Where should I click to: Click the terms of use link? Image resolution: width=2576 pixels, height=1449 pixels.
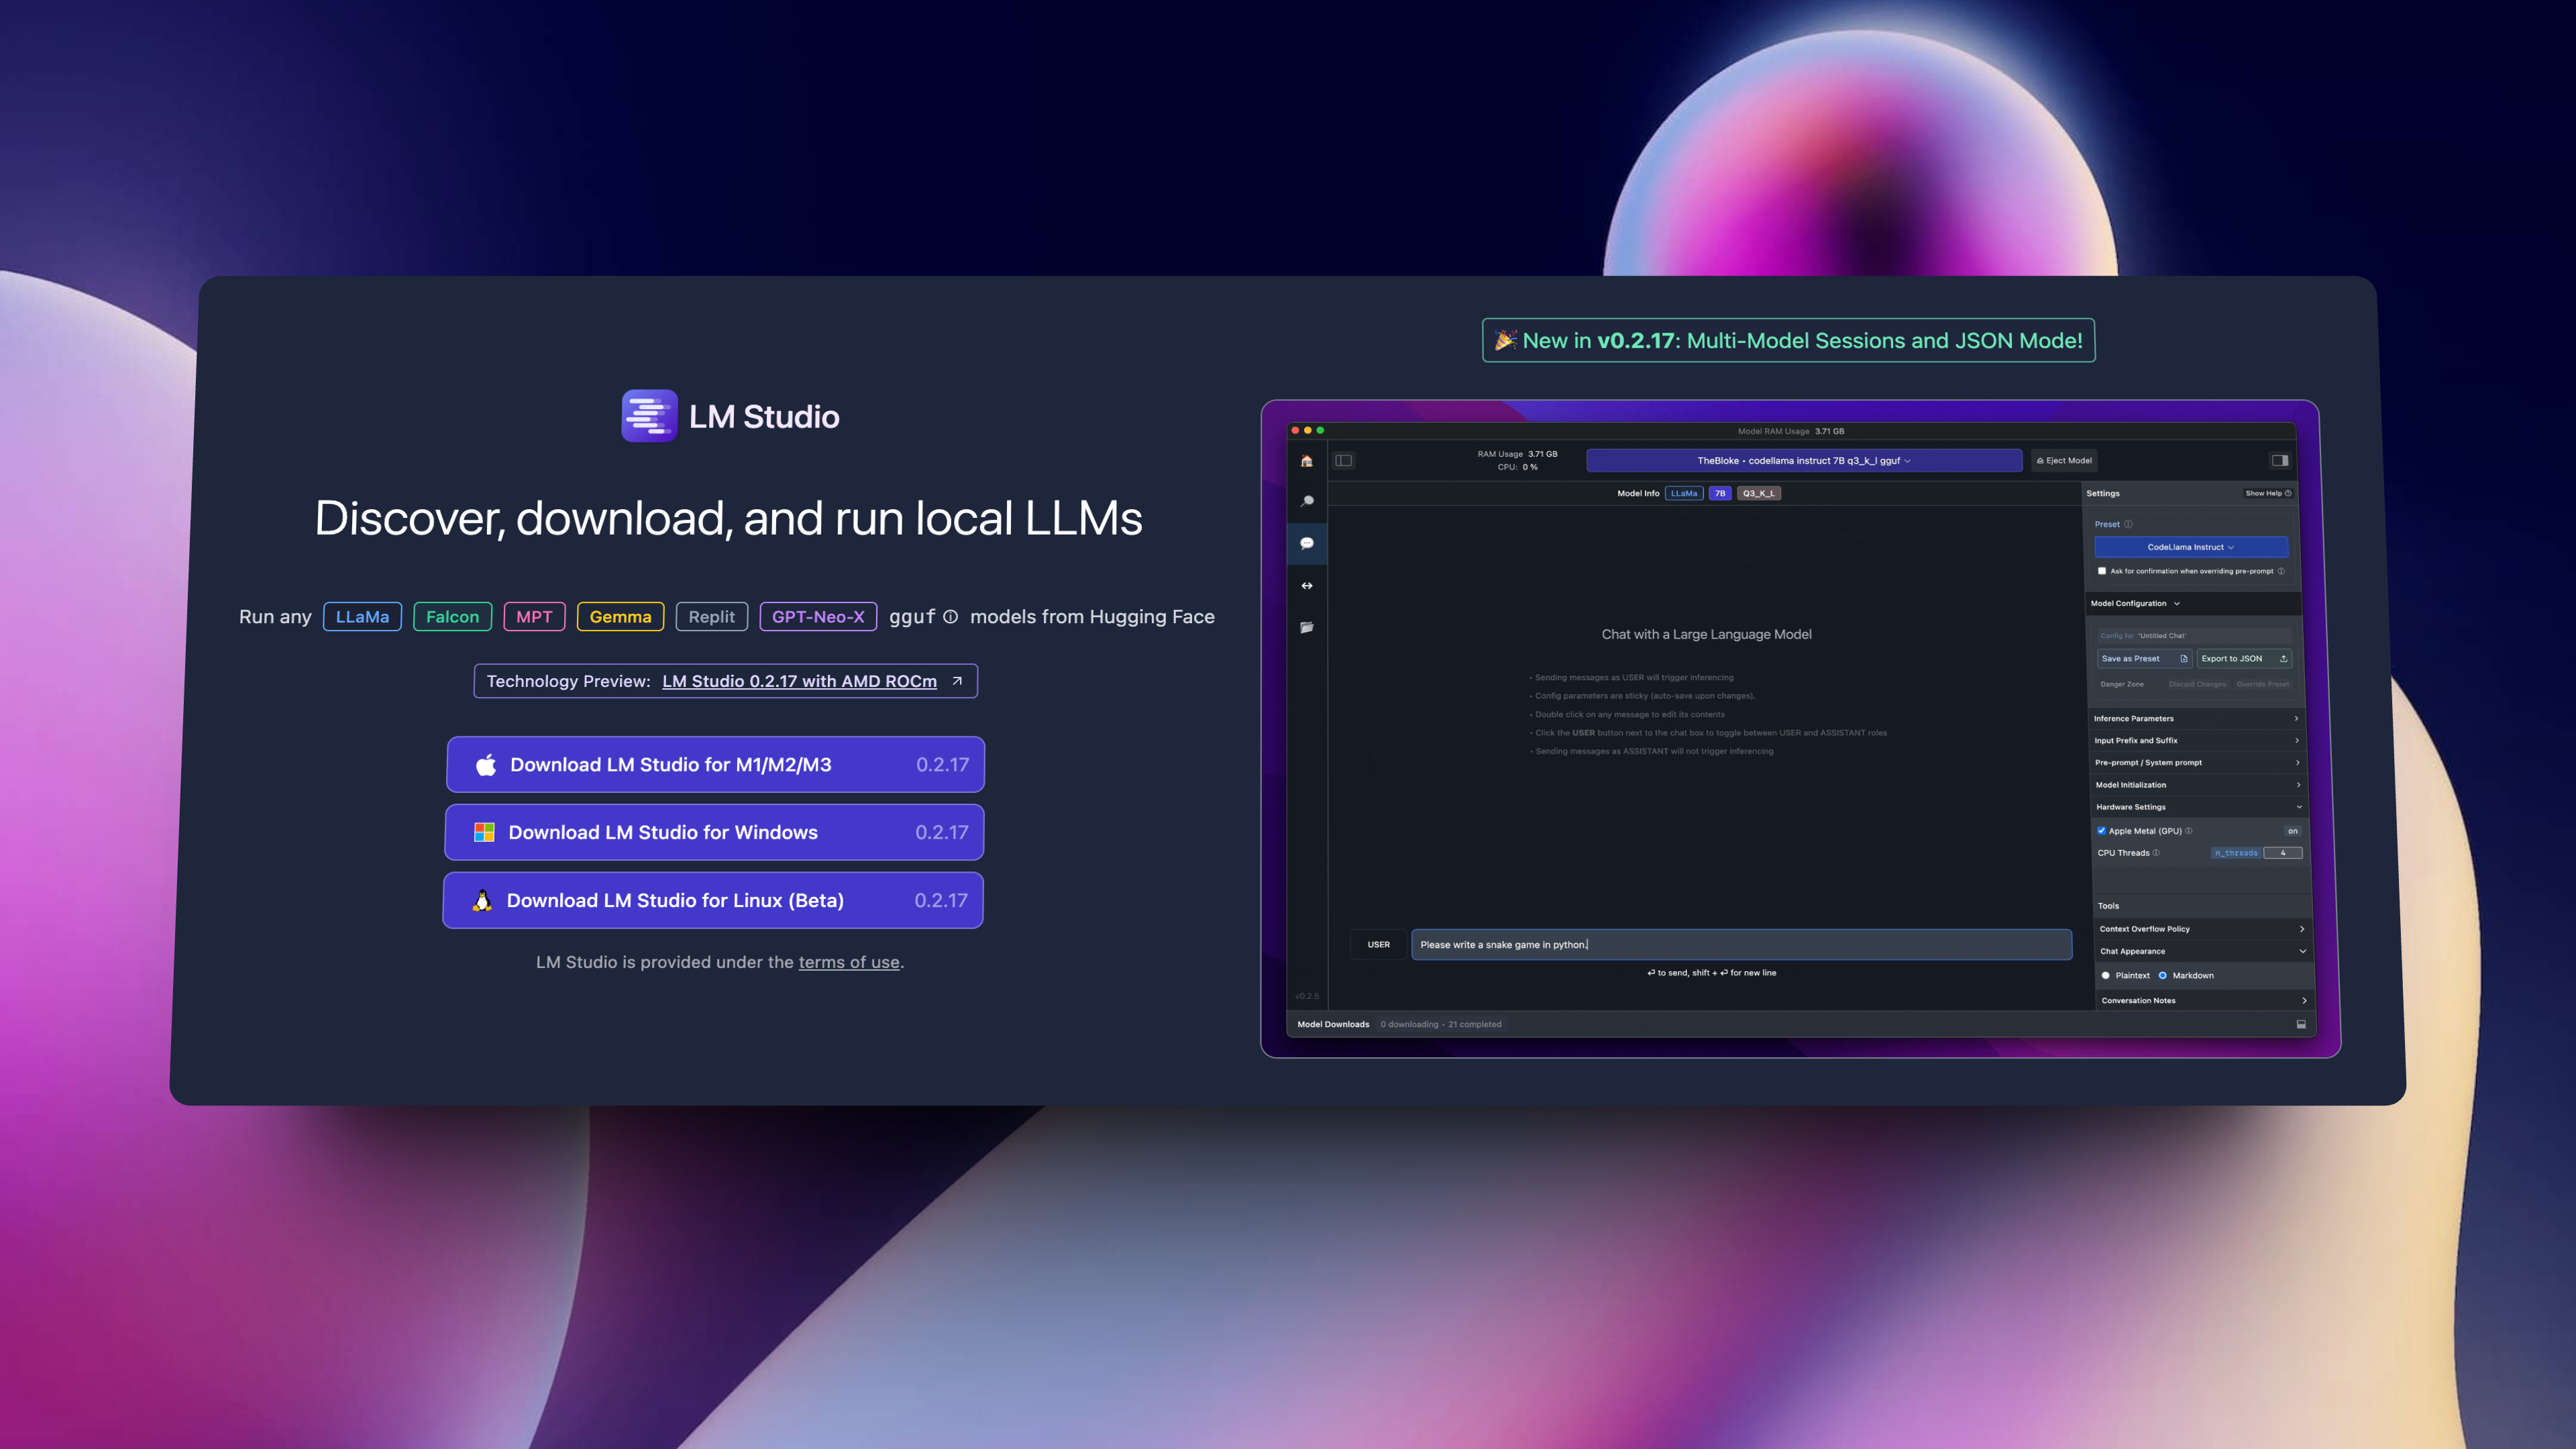(x=847, y=961)
